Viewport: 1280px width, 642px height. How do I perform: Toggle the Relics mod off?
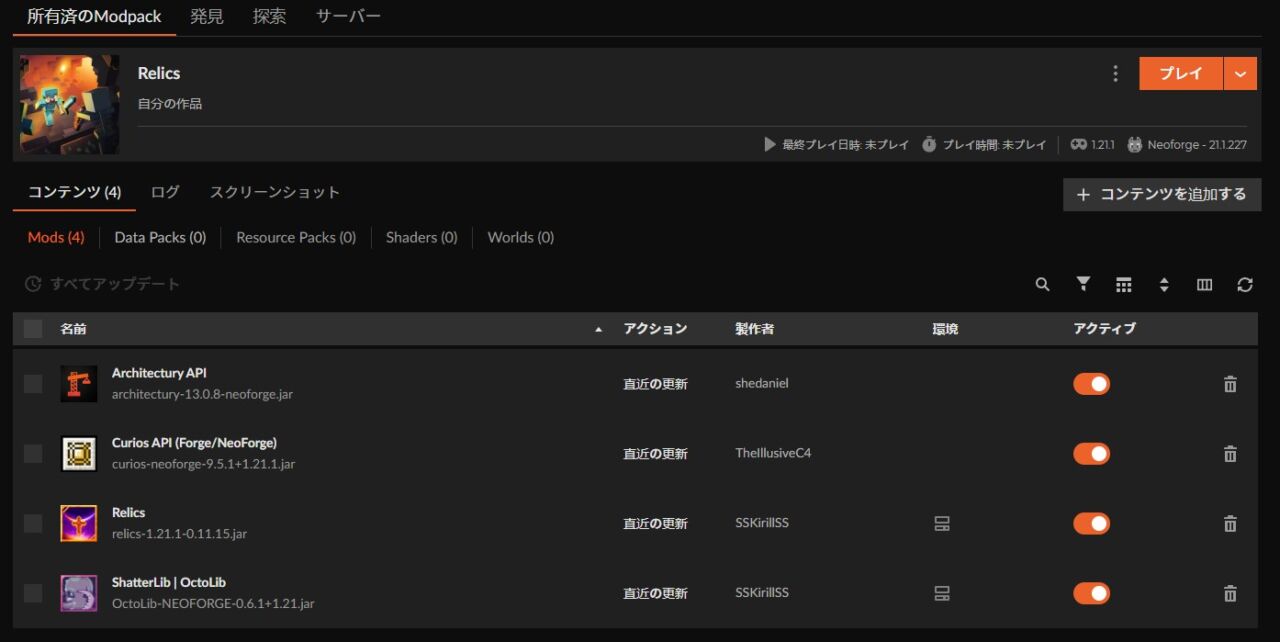point(1091,523)
